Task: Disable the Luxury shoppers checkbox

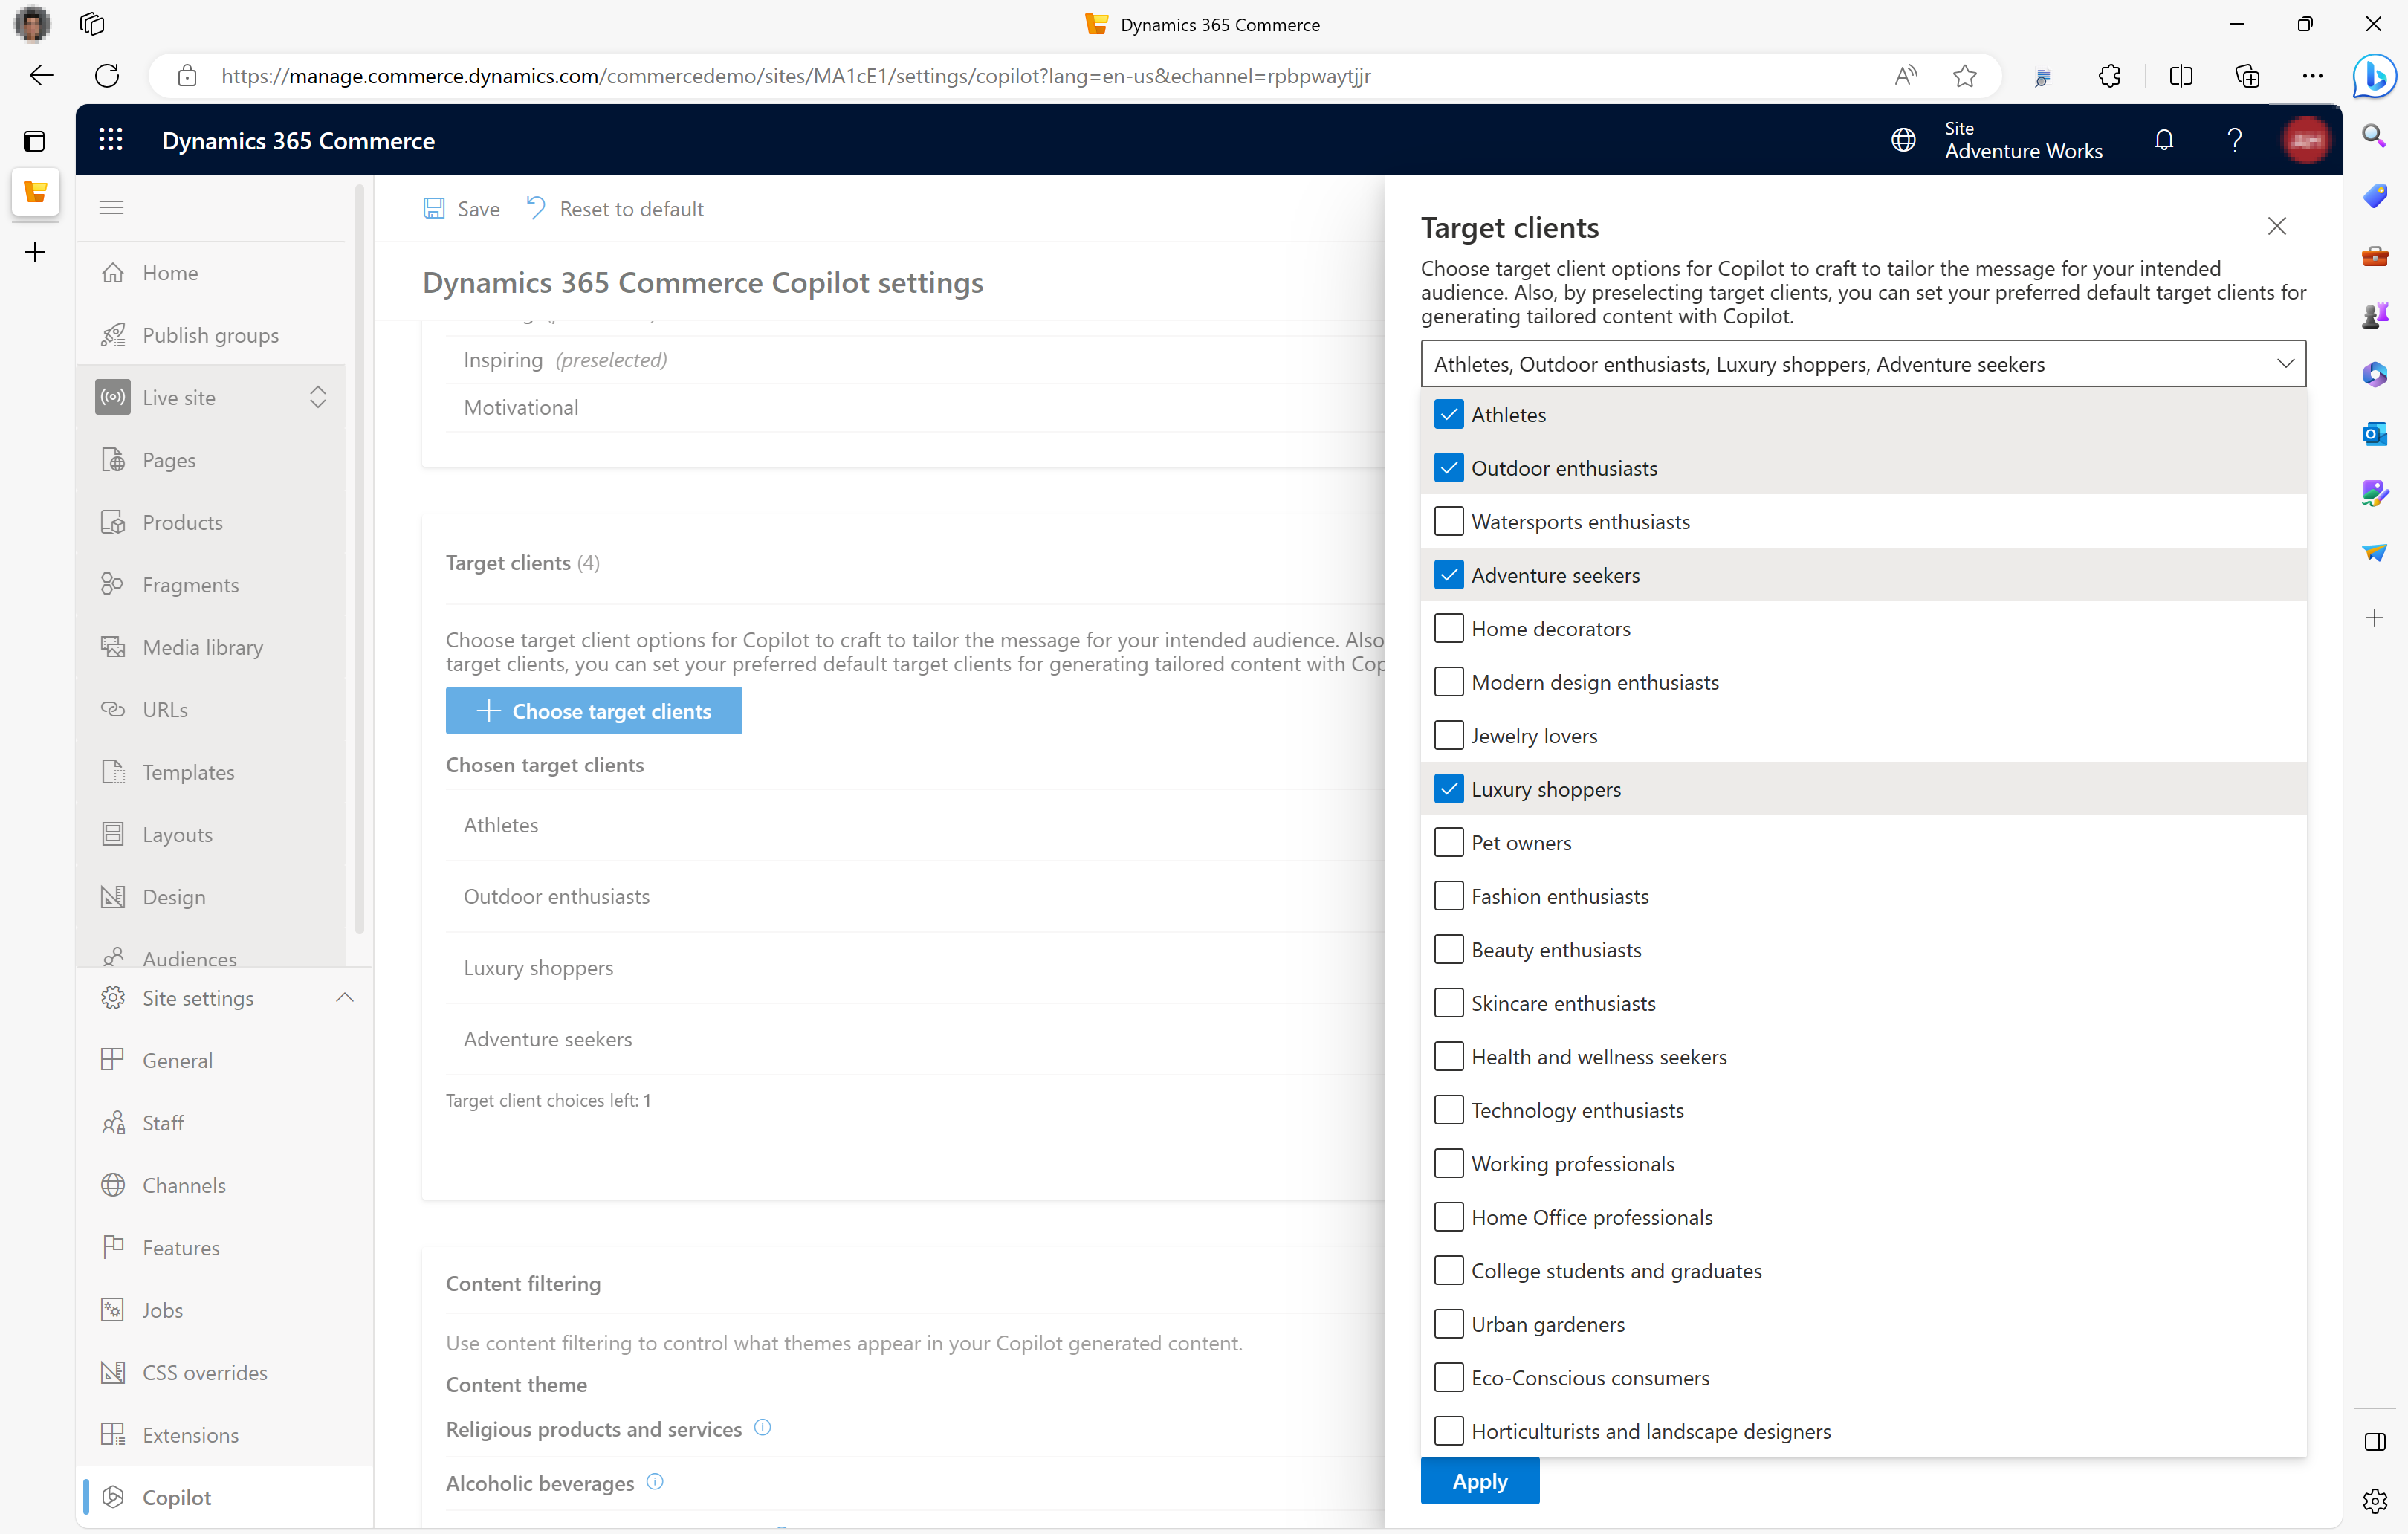Action: coord(1448,788)
